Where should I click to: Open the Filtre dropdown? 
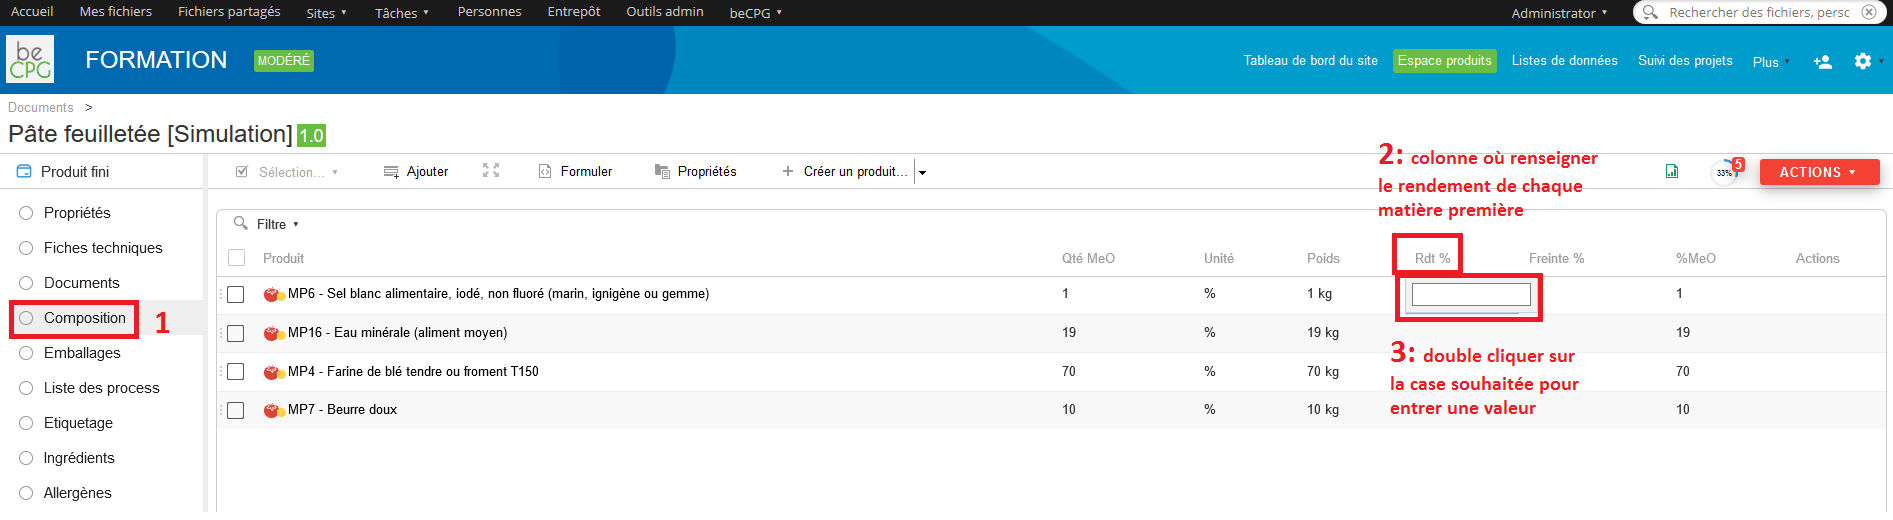coord(267,224)
